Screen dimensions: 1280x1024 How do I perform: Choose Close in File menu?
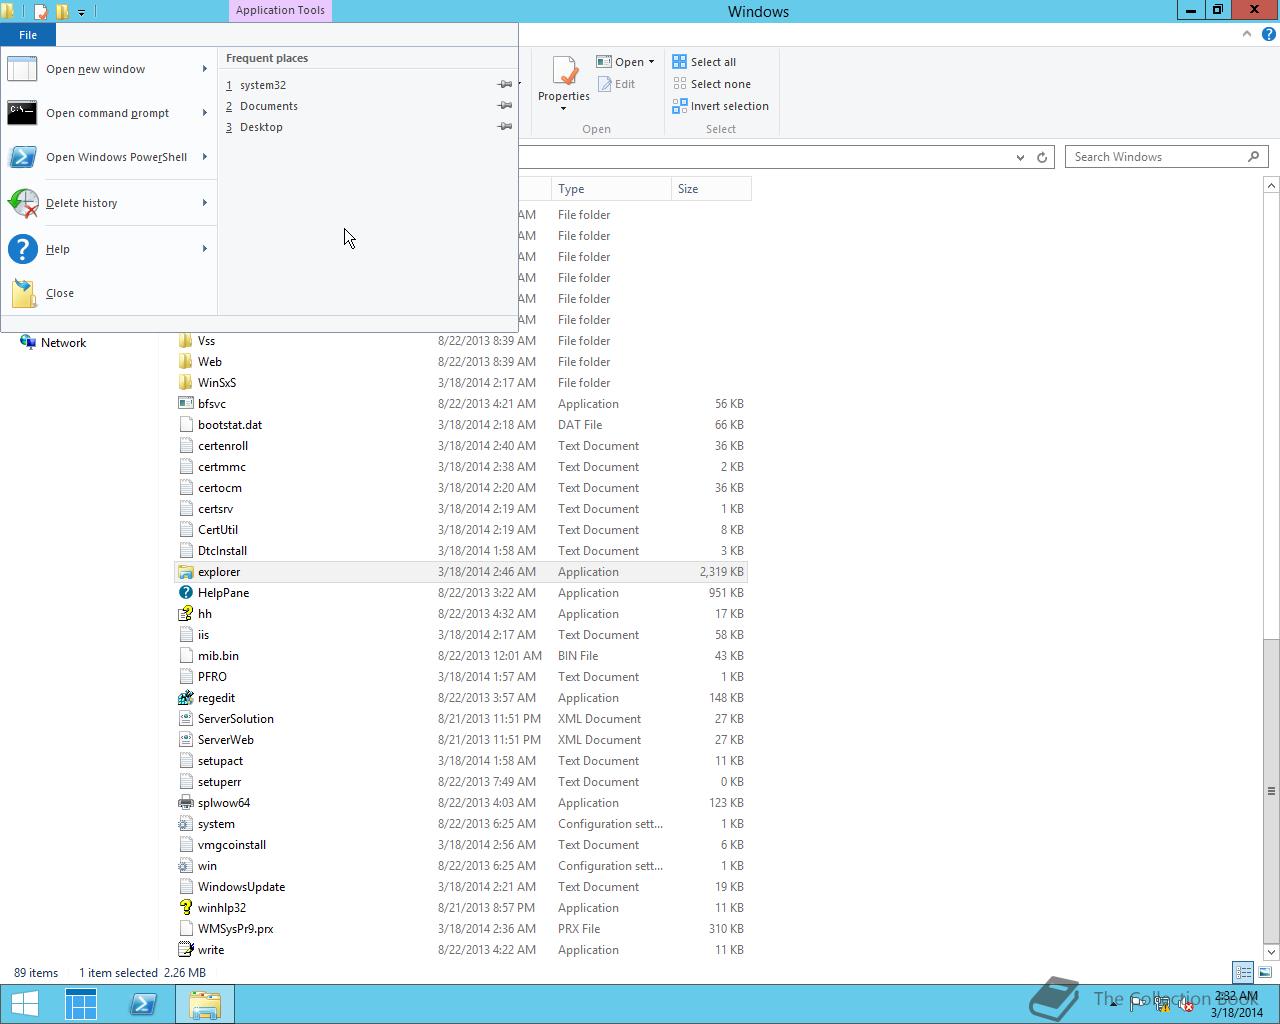[x=109, y=293]
